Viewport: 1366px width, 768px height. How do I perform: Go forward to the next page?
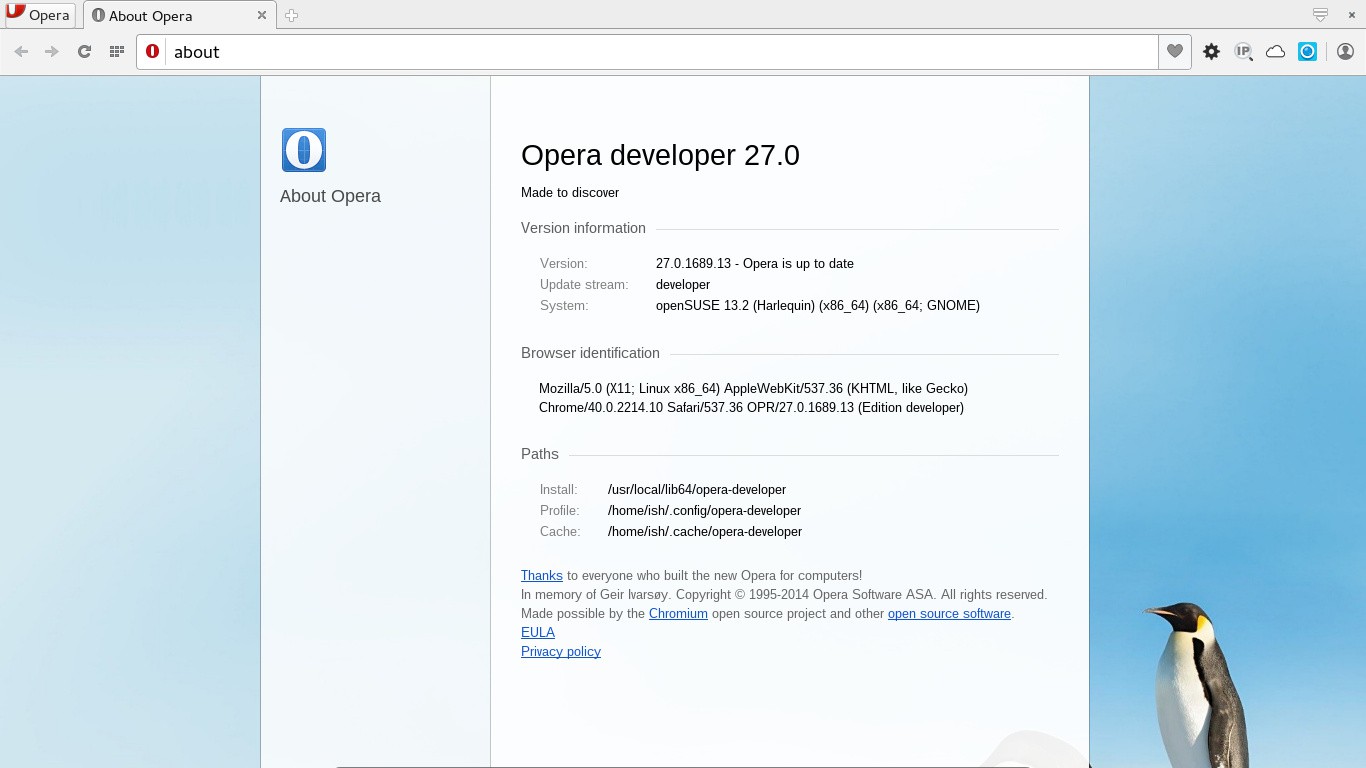52,52
